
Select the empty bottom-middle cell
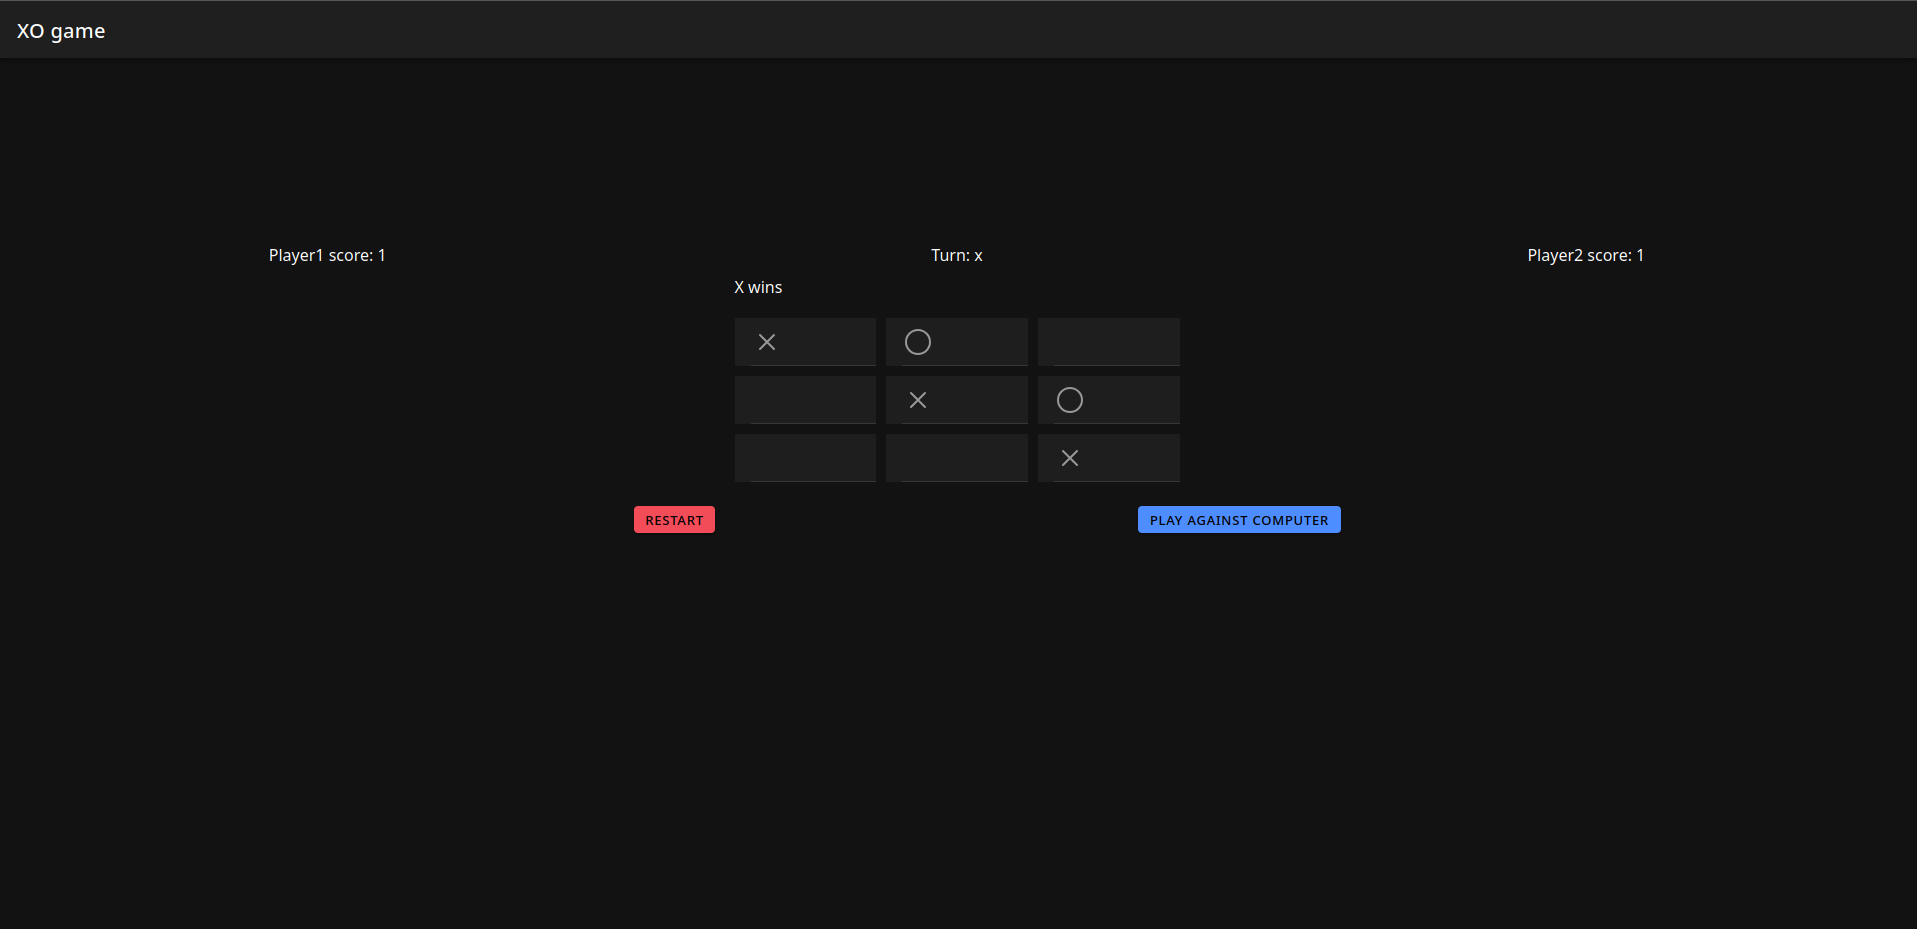tap(956, 458)
